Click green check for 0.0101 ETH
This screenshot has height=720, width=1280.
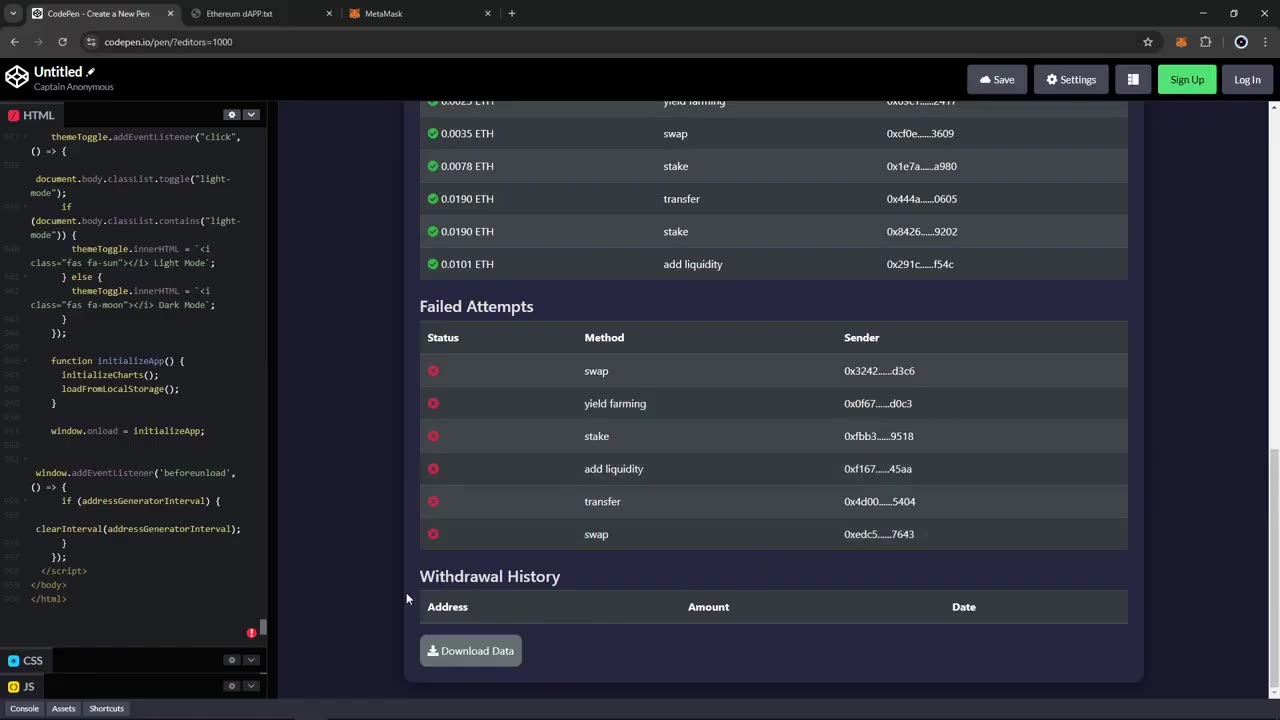pos(433,264)
